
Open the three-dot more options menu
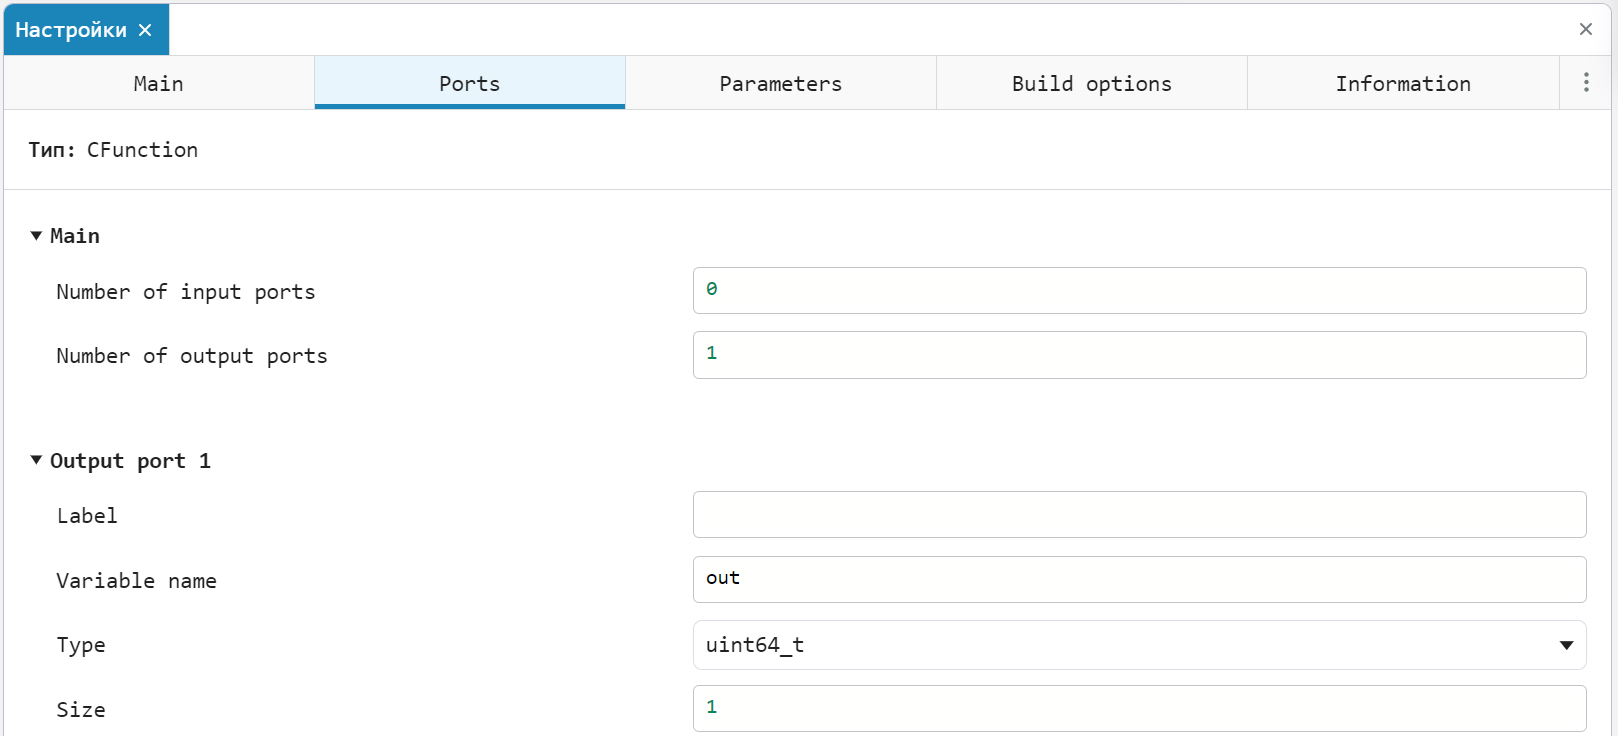click(x=1586, y=83)
